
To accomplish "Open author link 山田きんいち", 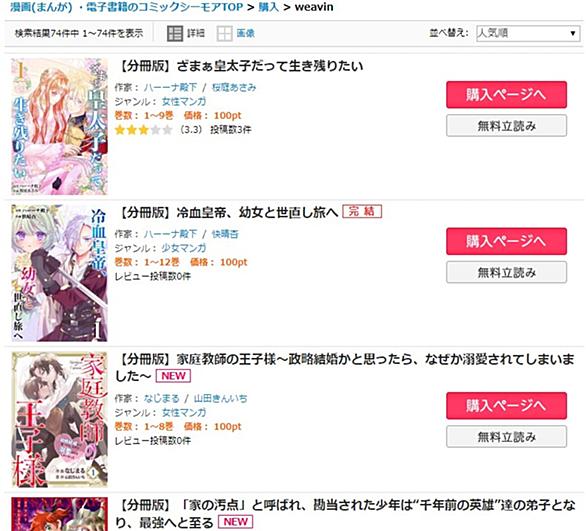I will coord(220,398).
